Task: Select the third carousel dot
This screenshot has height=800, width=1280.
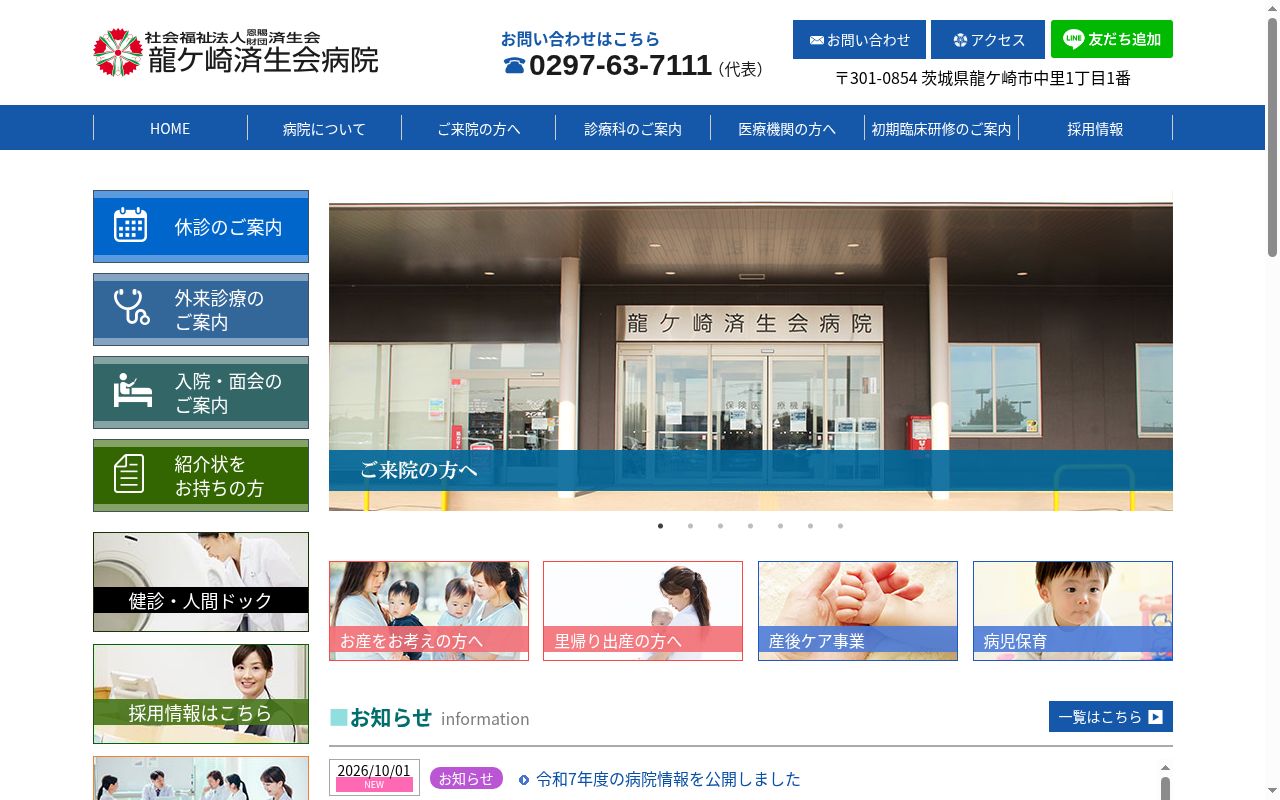Action: point(720,526)
